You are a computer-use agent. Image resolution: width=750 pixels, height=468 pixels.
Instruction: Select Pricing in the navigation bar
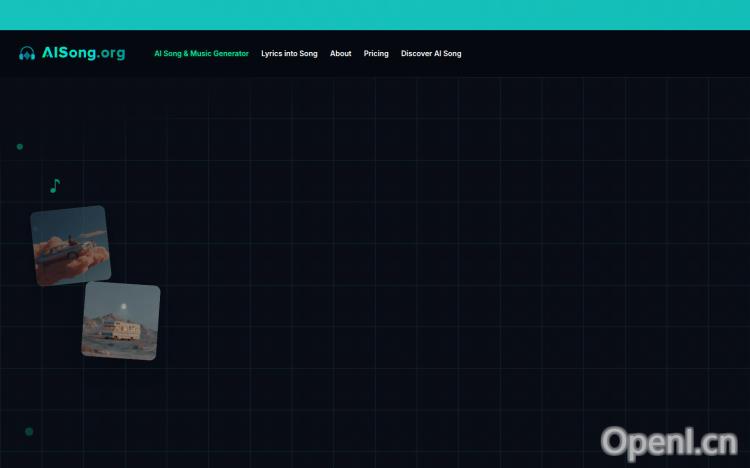point(376,54)
